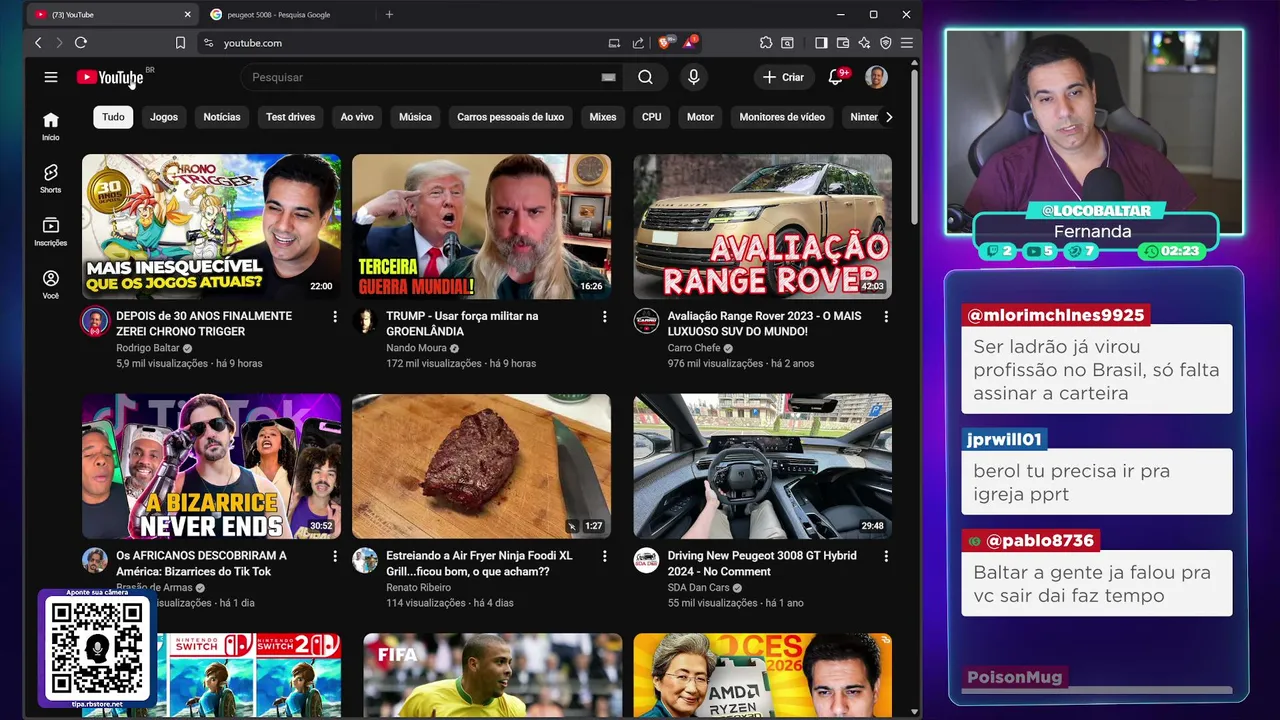Viewport: 1280px width, 720px height.
Task: Open the YouTube hamburger guide menu
Action: [x=51, y=77]
